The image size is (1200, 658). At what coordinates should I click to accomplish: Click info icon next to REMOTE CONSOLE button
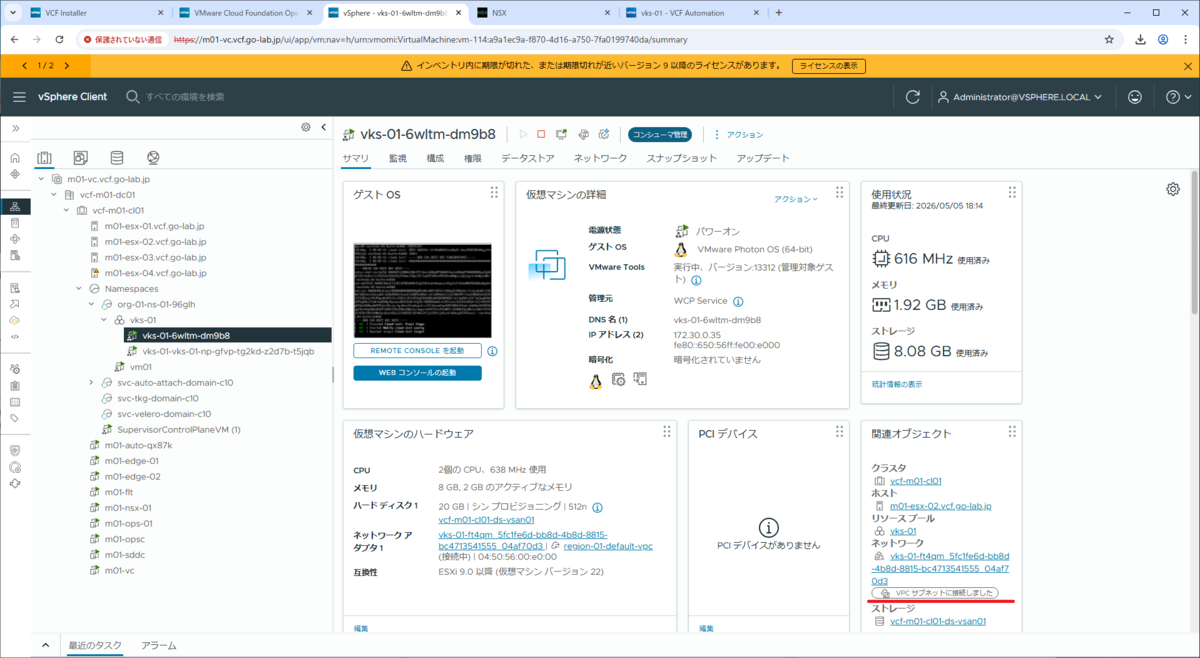coord(492,351)
